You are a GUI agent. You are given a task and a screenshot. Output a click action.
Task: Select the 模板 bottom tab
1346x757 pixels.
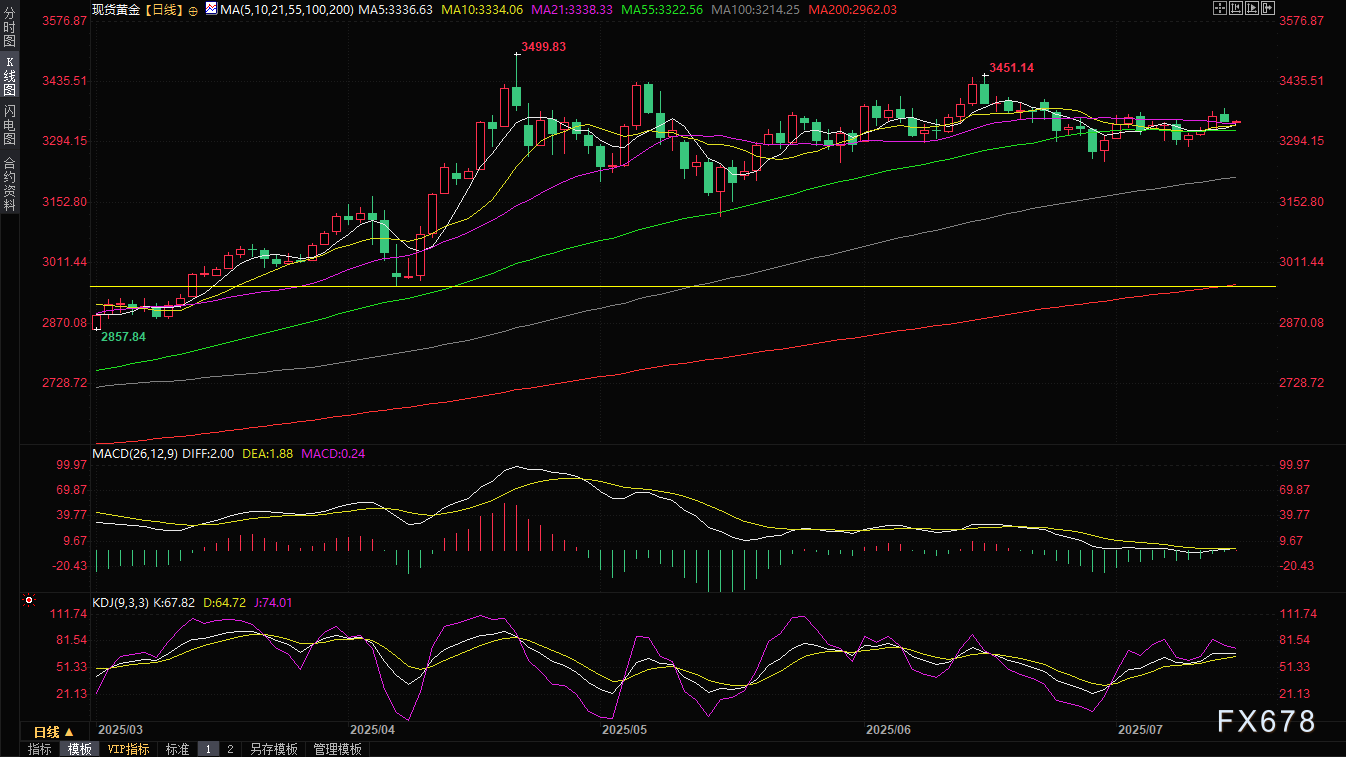point(79,749)
